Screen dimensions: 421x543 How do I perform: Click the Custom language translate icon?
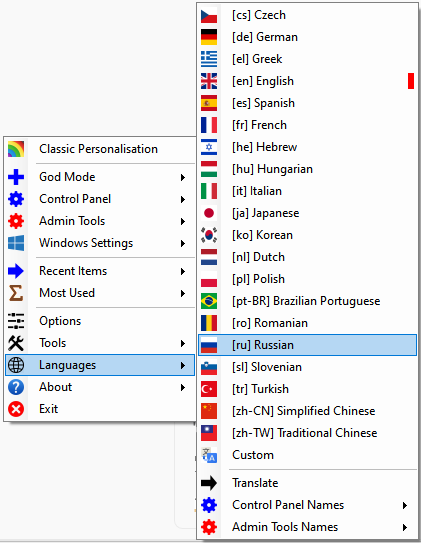(209, 455)
